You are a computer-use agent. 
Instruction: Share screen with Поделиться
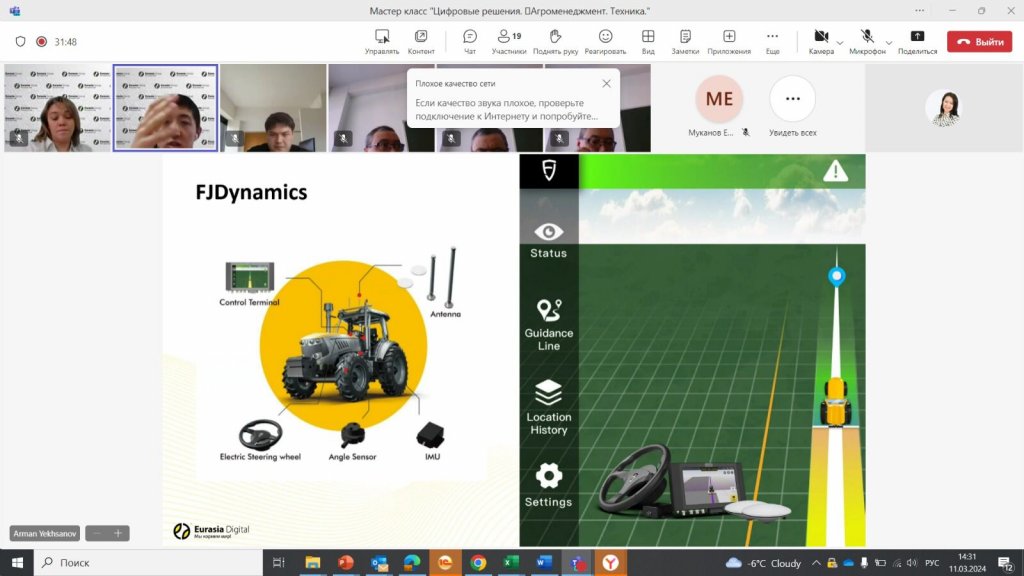(x=917, y=41)
